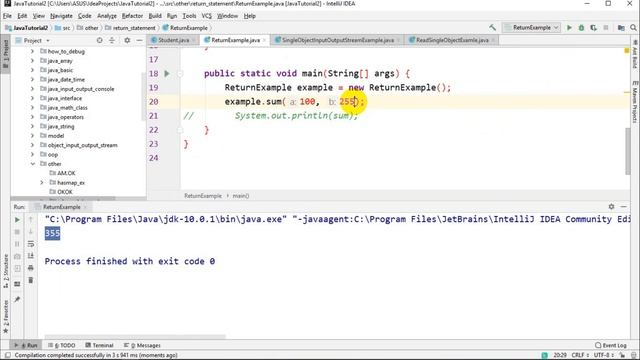Open the Terminal tool window button
The image size is (640, 360).
(x=99, y=345)
